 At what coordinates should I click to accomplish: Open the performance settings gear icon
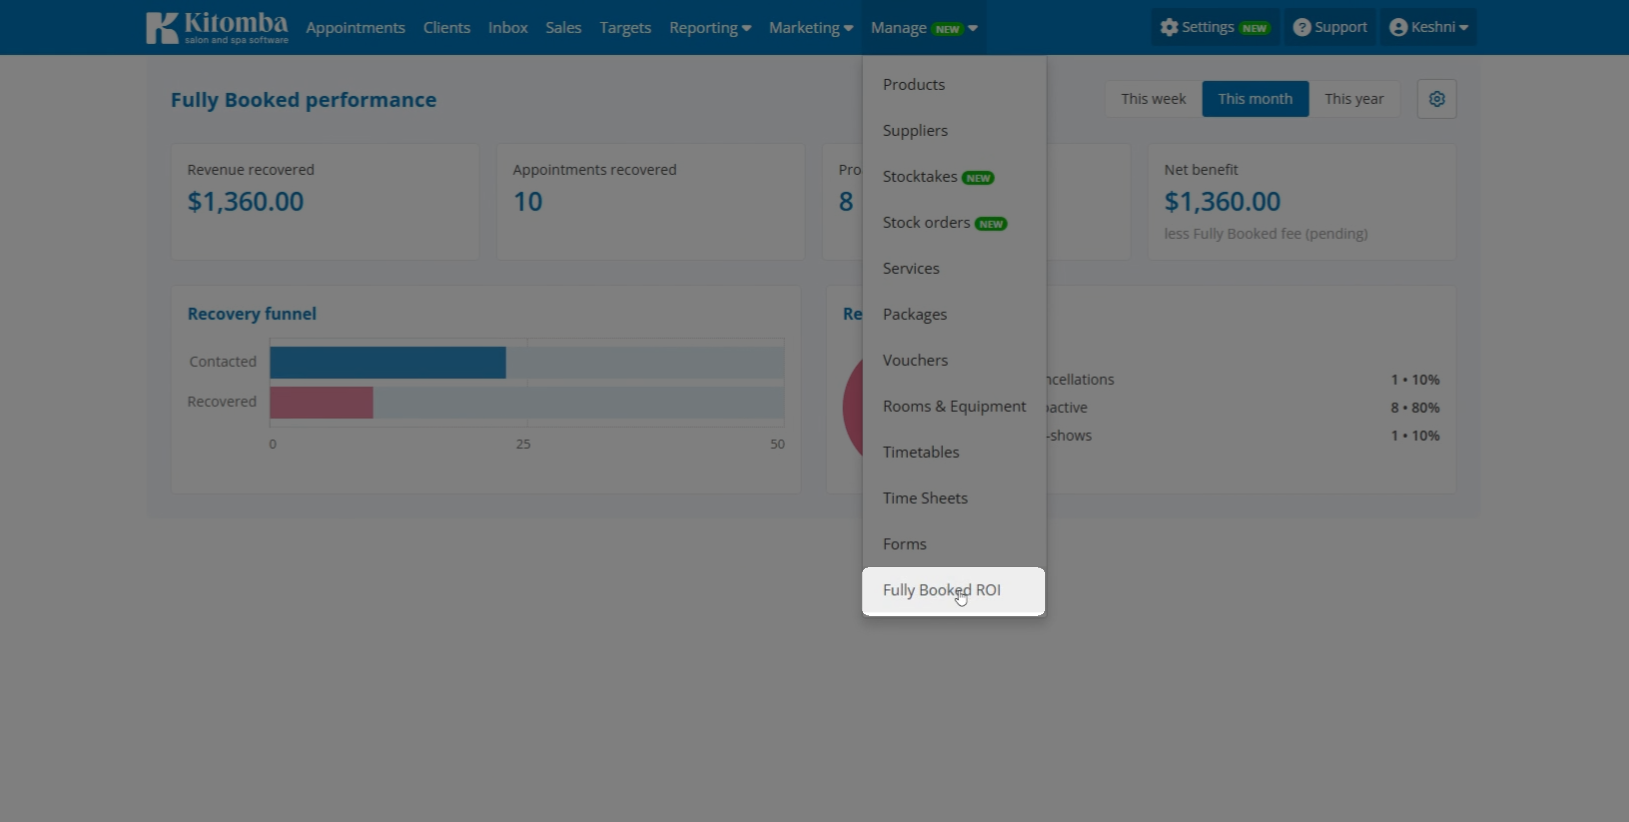(1437, 99)
